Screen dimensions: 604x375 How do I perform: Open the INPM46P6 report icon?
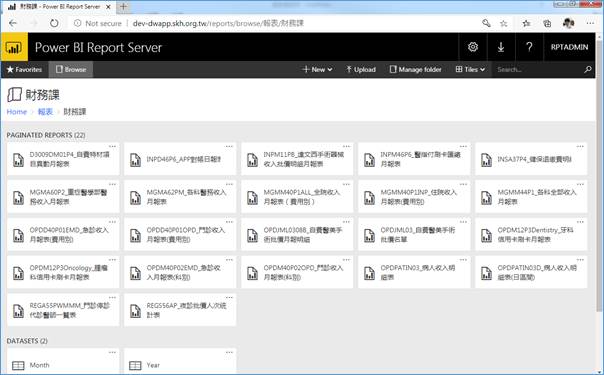(369, 160)
